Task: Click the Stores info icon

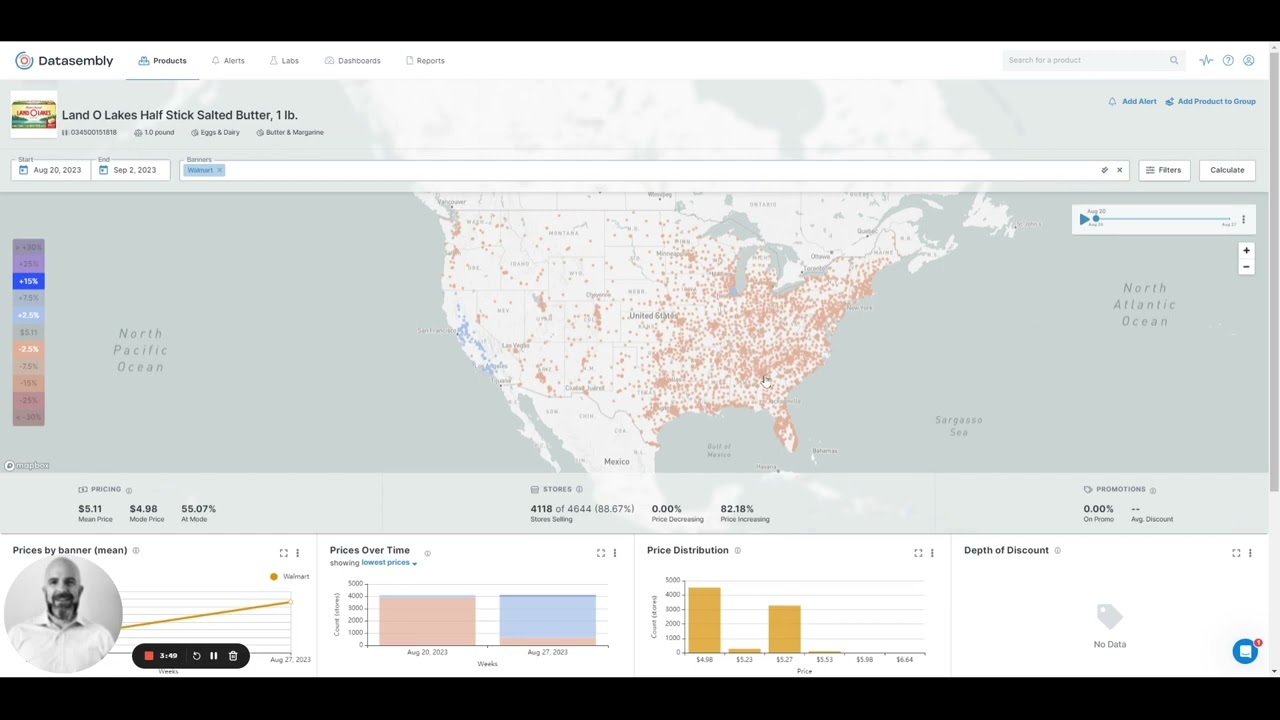Action: pos(579,490)
